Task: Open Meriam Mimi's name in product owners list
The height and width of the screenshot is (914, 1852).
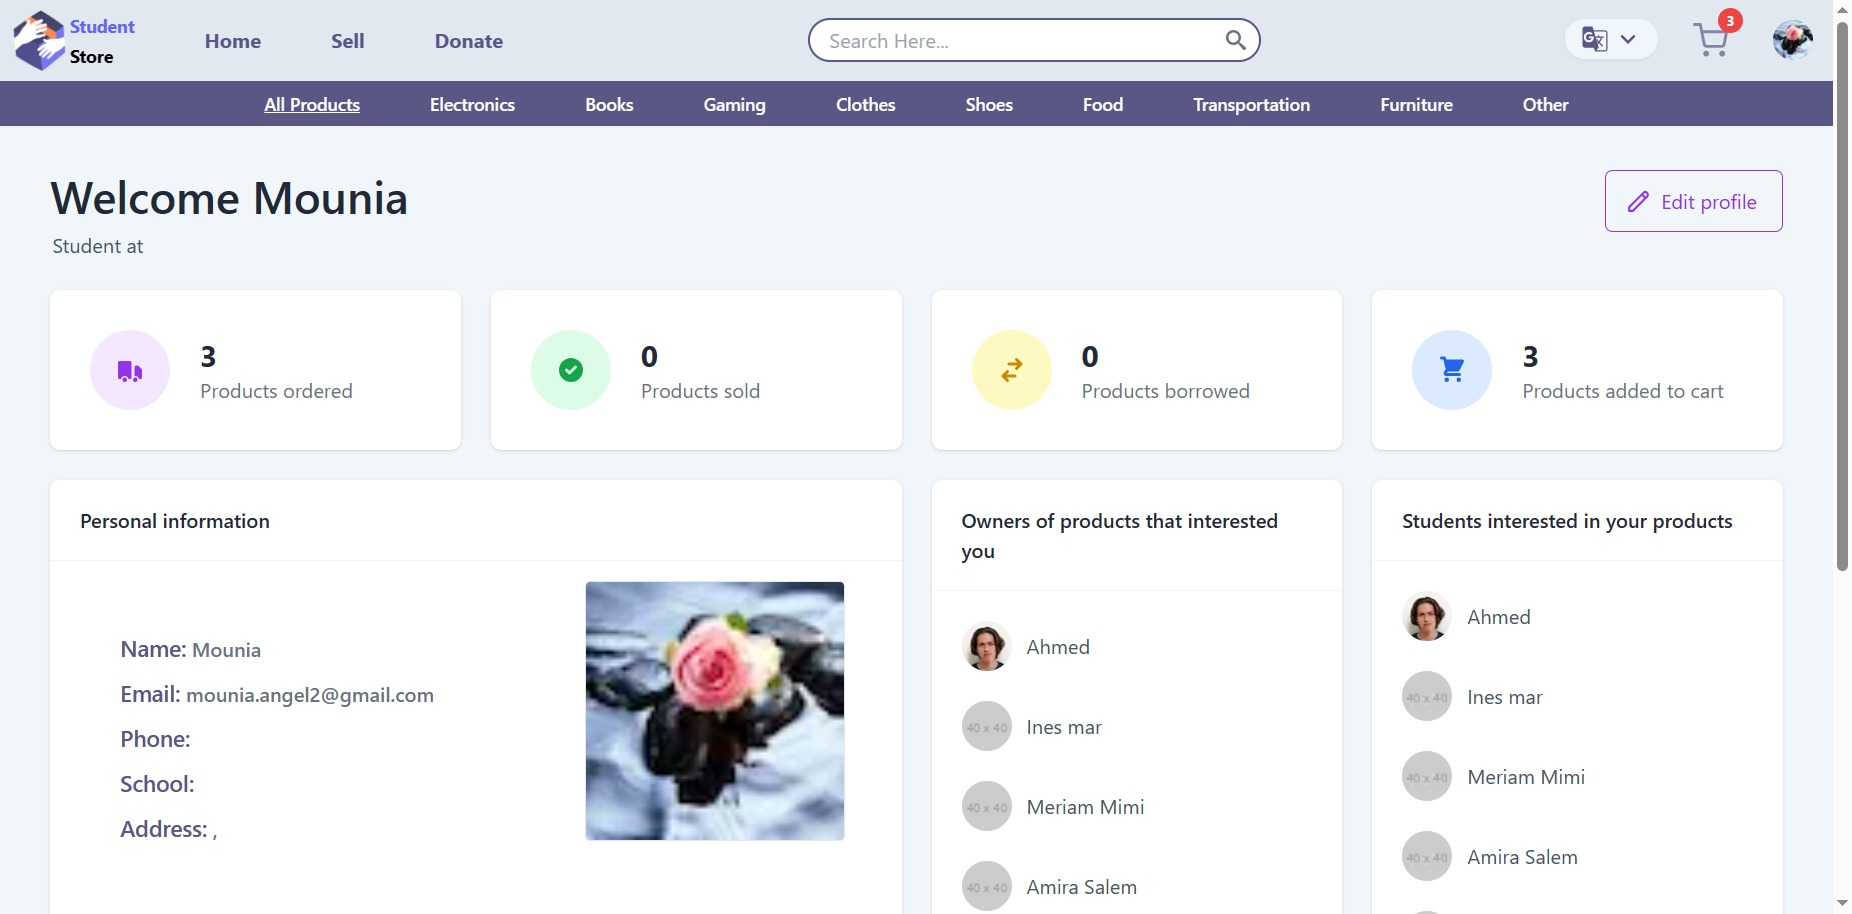Action: 1085,807
